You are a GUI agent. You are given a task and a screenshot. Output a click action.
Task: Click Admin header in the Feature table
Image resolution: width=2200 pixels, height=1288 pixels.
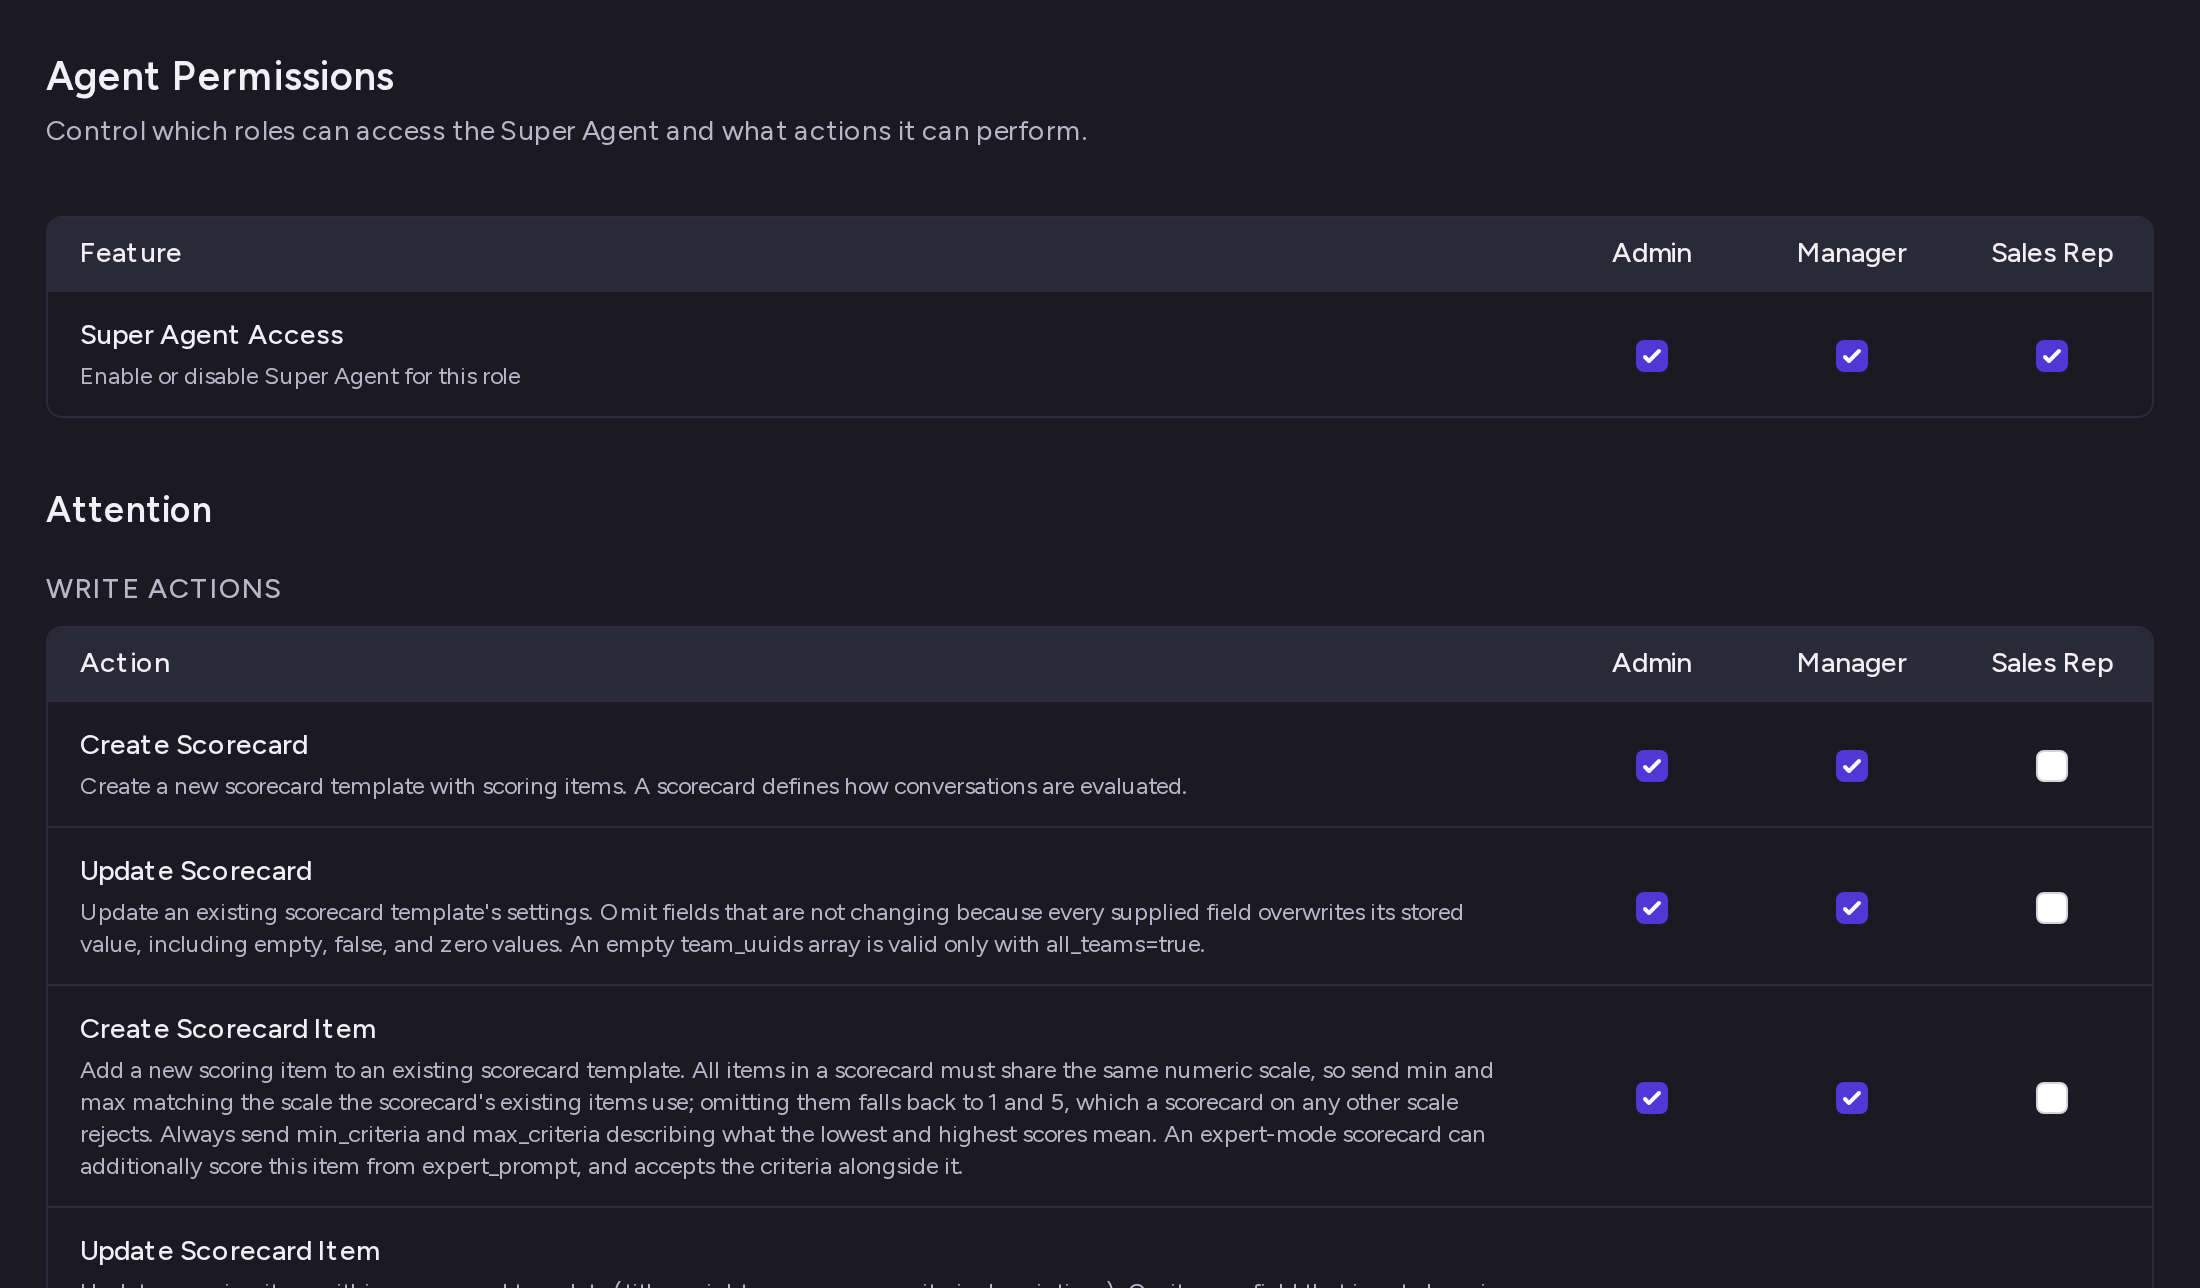click(x=1652, y=253)
